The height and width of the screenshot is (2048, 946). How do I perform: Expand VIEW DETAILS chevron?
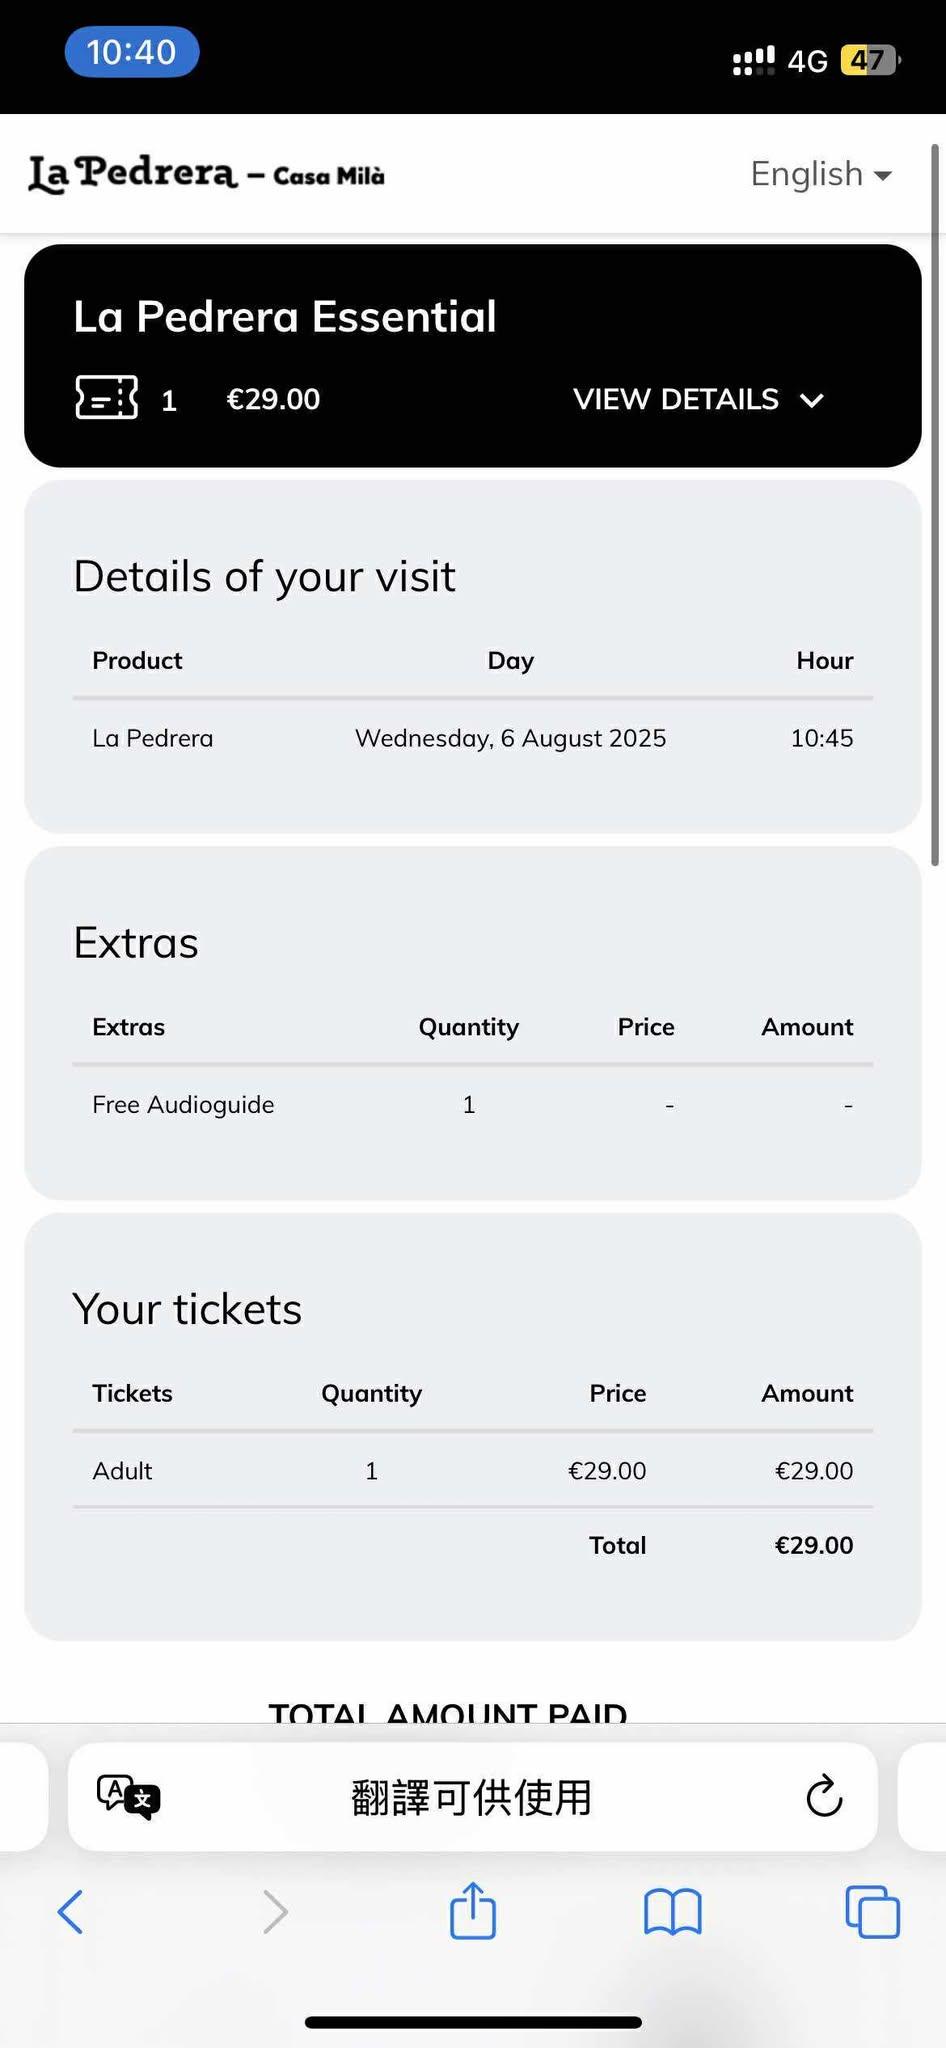(811, 400)
